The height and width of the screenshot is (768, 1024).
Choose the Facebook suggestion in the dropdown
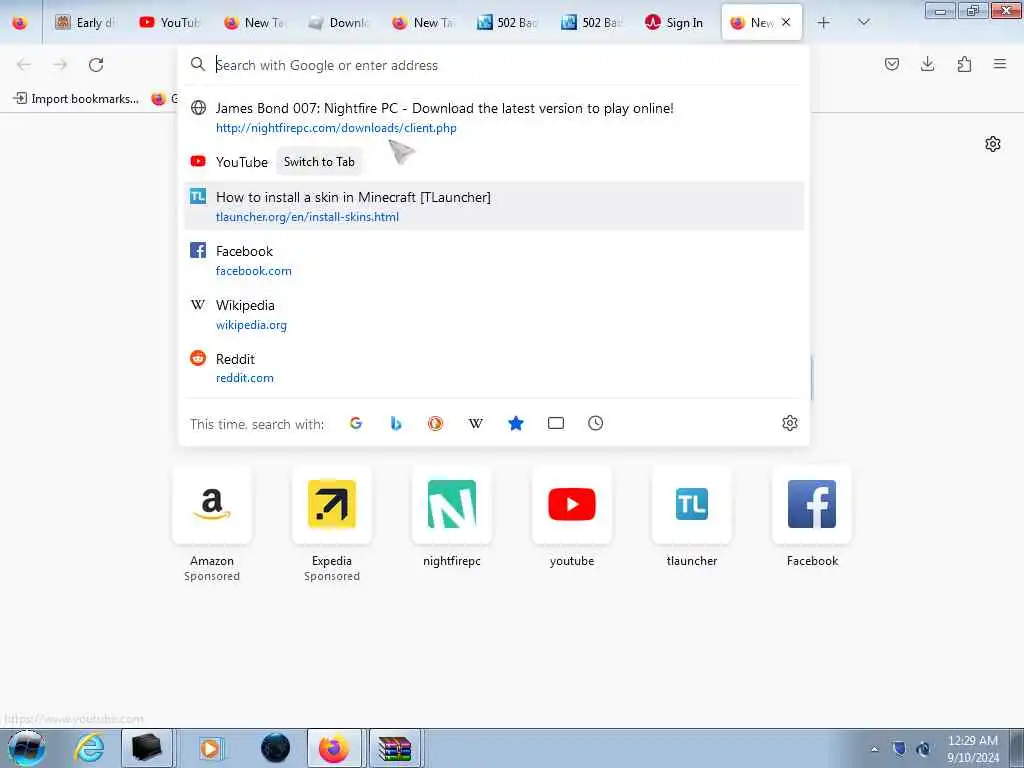click(494, 261)
